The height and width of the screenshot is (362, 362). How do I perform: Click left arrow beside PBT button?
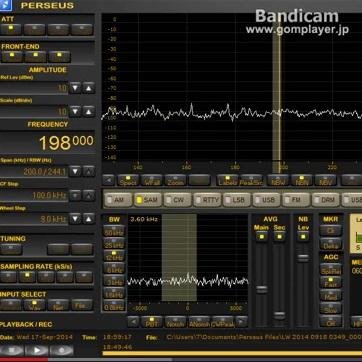133,322
